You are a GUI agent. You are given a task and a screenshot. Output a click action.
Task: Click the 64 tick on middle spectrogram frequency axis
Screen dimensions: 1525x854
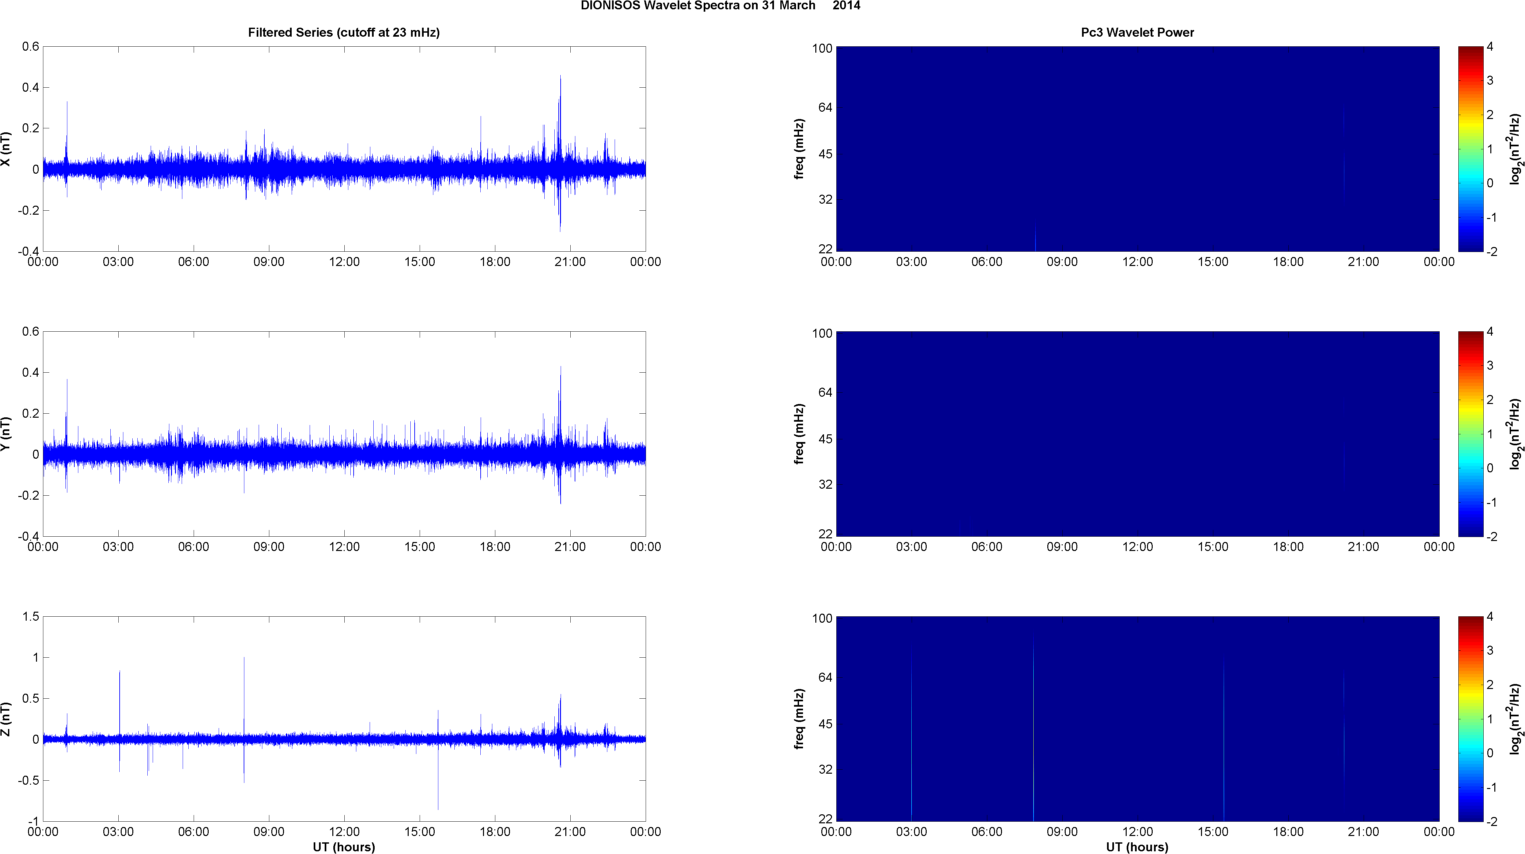[x=825, y=393]
